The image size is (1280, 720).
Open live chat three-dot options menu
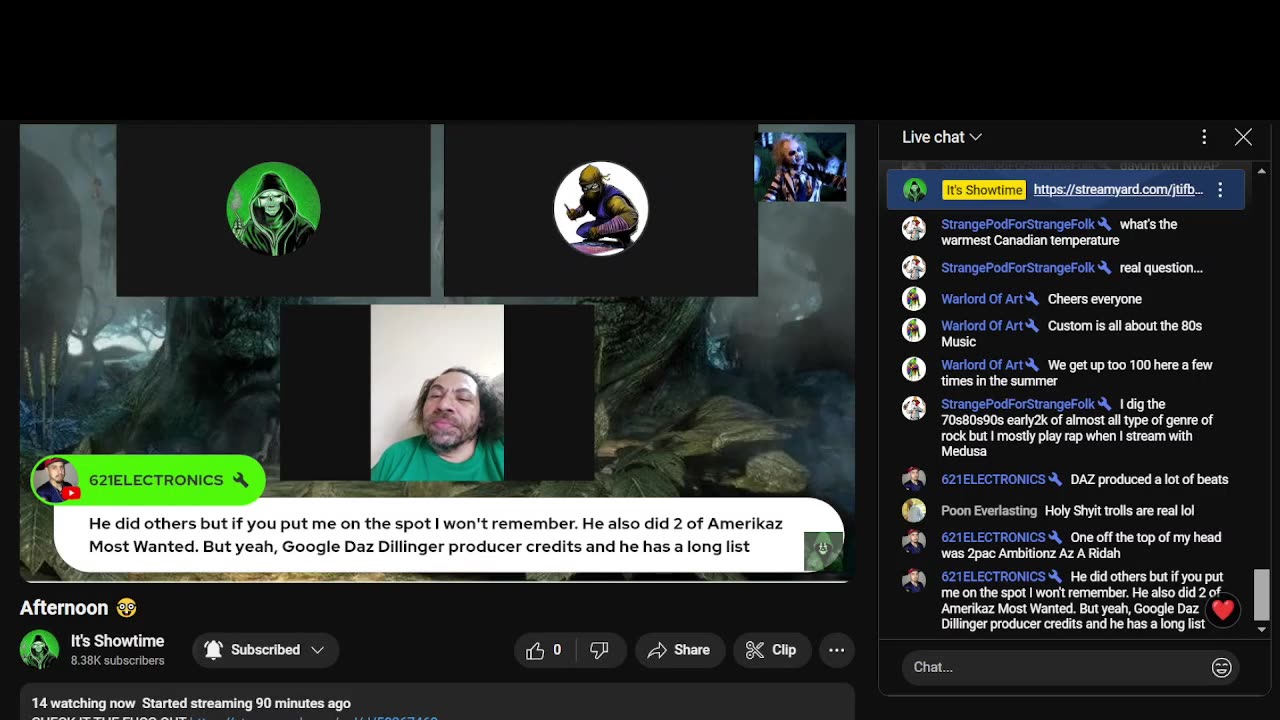pyautogui.click(x=1204, y=137)
